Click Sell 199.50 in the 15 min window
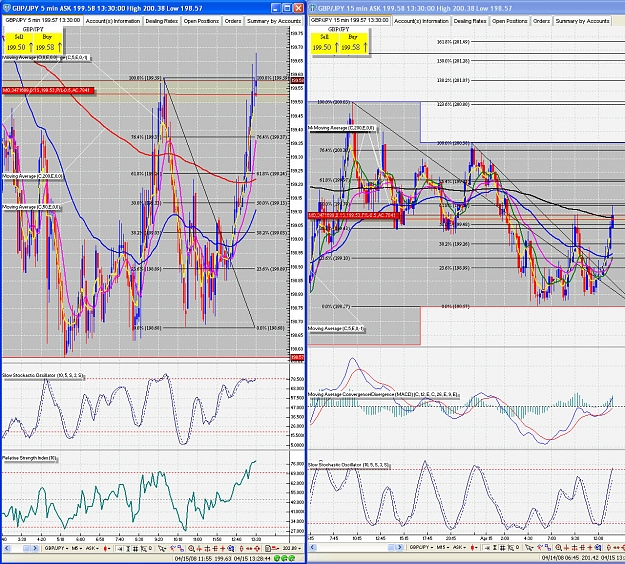 324,43
